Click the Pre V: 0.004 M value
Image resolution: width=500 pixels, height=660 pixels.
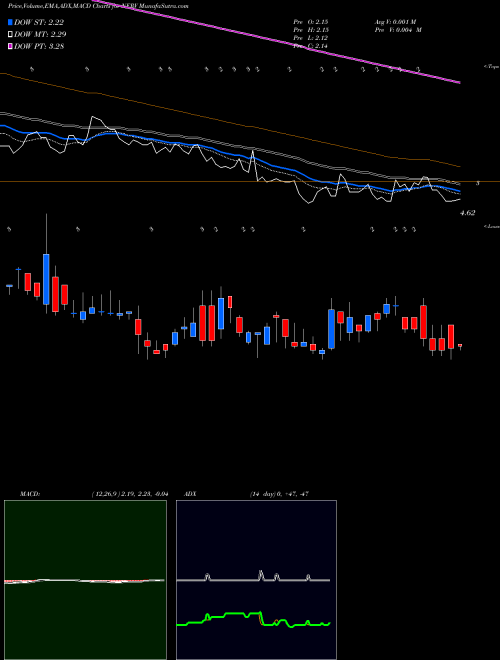(x=398, y=30)
